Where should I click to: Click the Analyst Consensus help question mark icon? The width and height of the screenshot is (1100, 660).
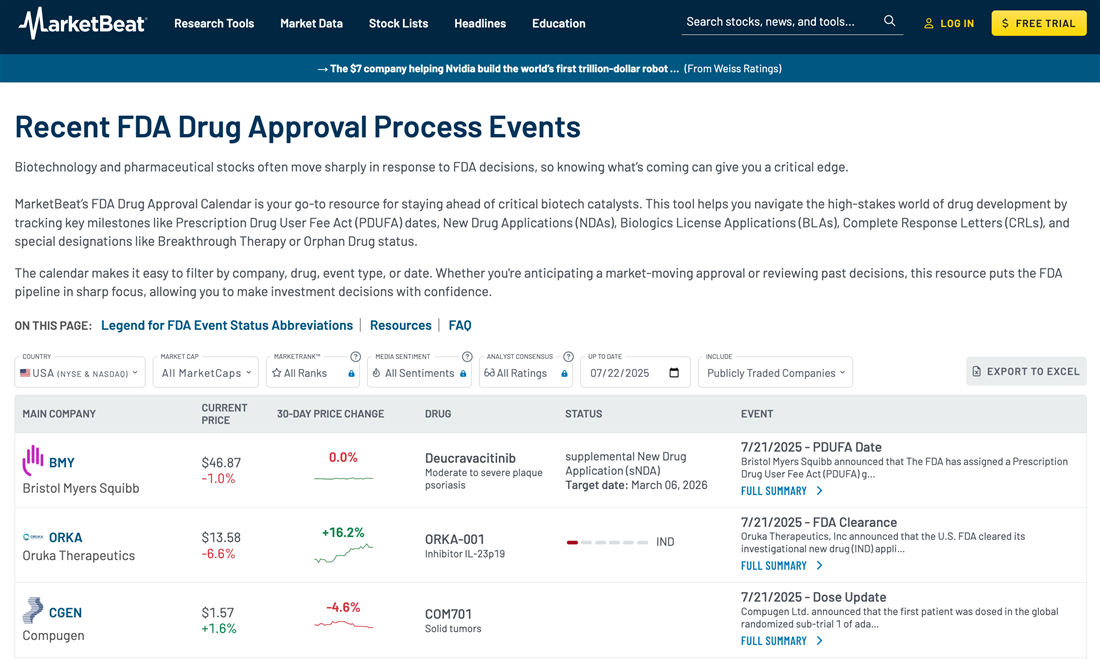pyautogui.click(x=568, y=357)
